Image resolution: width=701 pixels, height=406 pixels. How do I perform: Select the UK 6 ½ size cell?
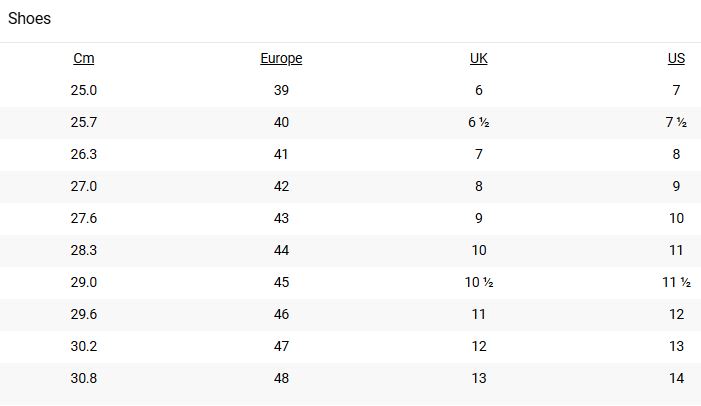pyautogui.click(x=479, y=122)
